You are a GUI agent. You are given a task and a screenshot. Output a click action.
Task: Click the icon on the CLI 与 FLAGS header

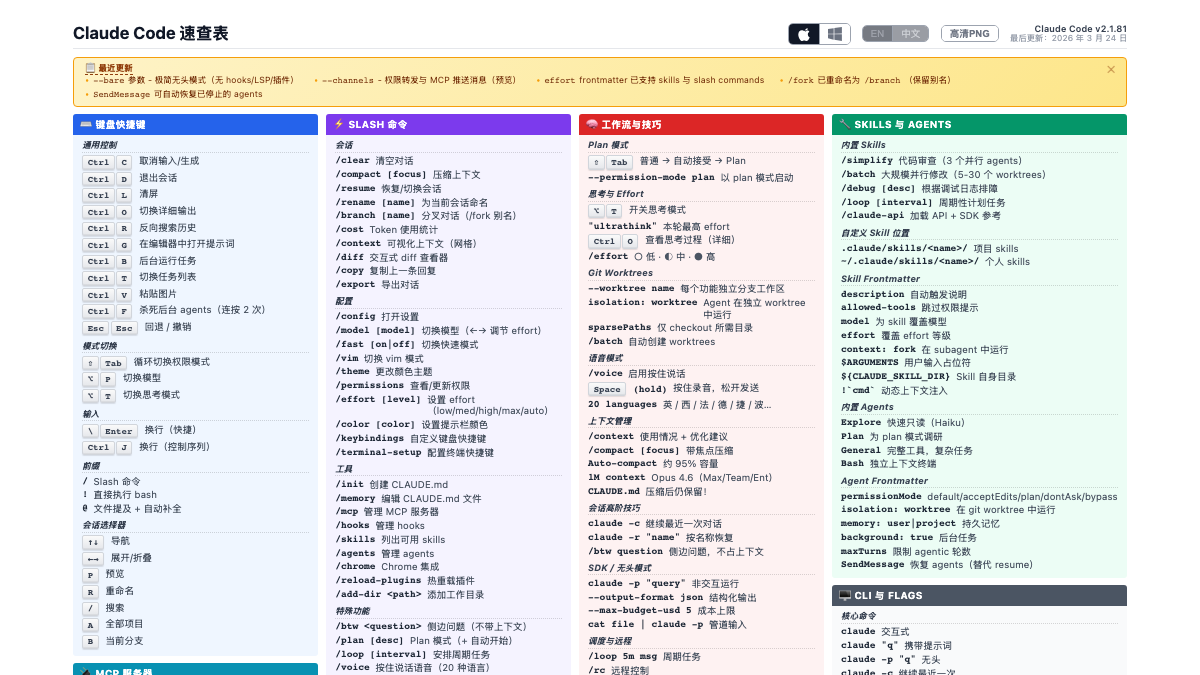(845, 595)
